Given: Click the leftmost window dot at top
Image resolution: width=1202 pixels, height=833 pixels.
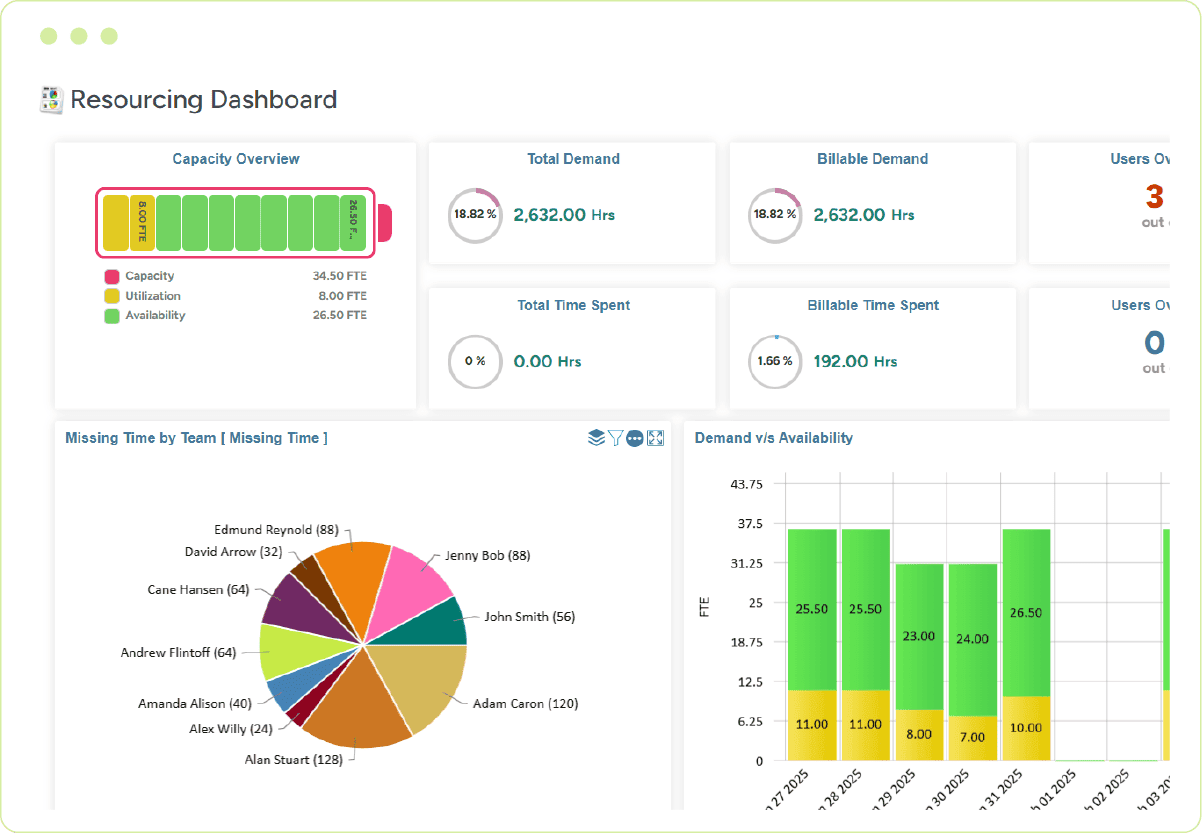Looking at the screenshot, I should [x=48, y=35].
